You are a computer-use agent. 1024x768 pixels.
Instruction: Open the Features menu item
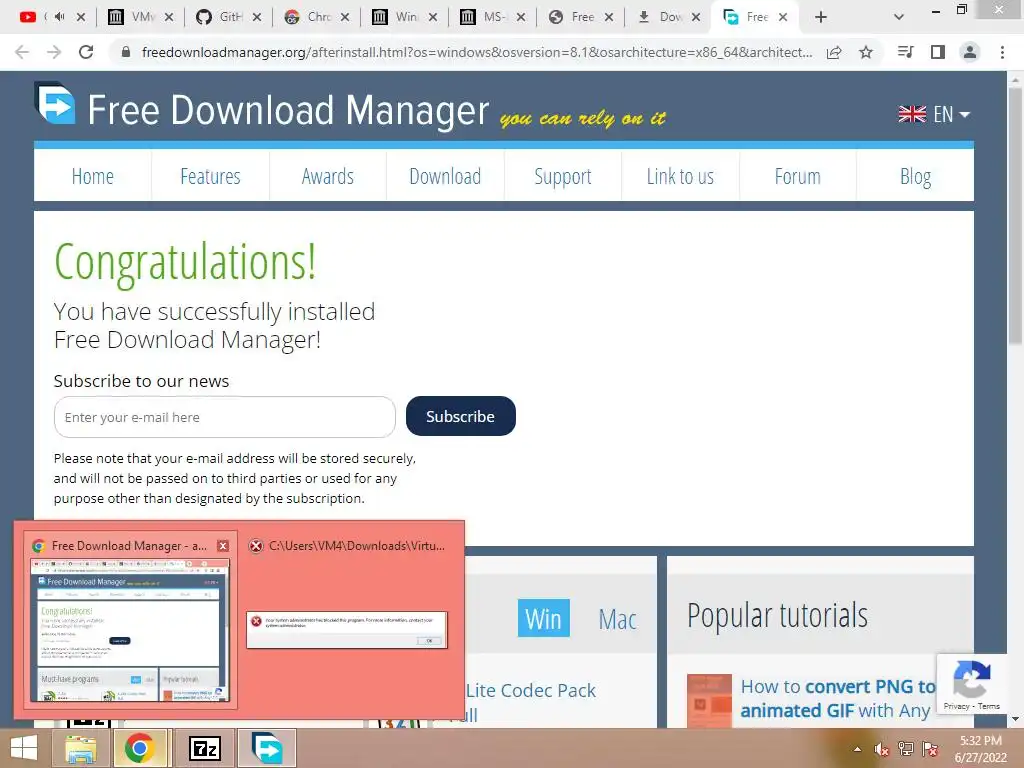tap(210, 176)
